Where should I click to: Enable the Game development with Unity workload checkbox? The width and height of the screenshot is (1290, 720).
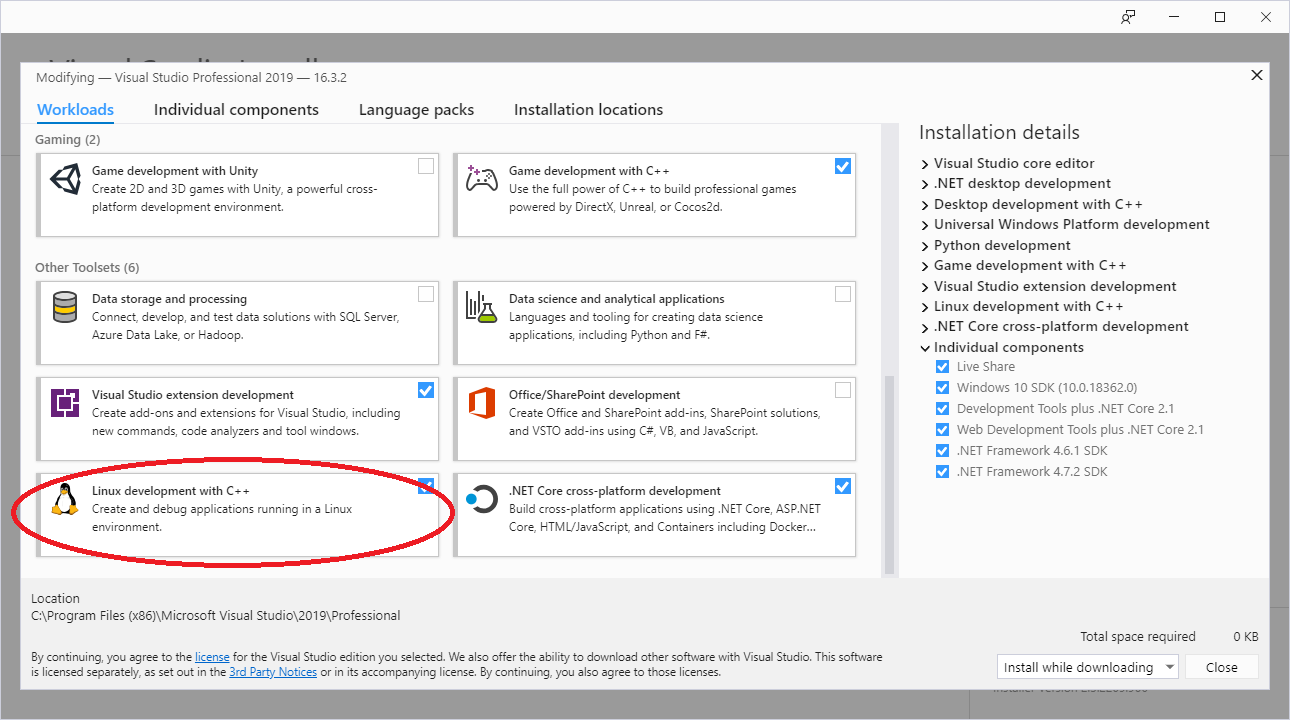pos(425,166)
